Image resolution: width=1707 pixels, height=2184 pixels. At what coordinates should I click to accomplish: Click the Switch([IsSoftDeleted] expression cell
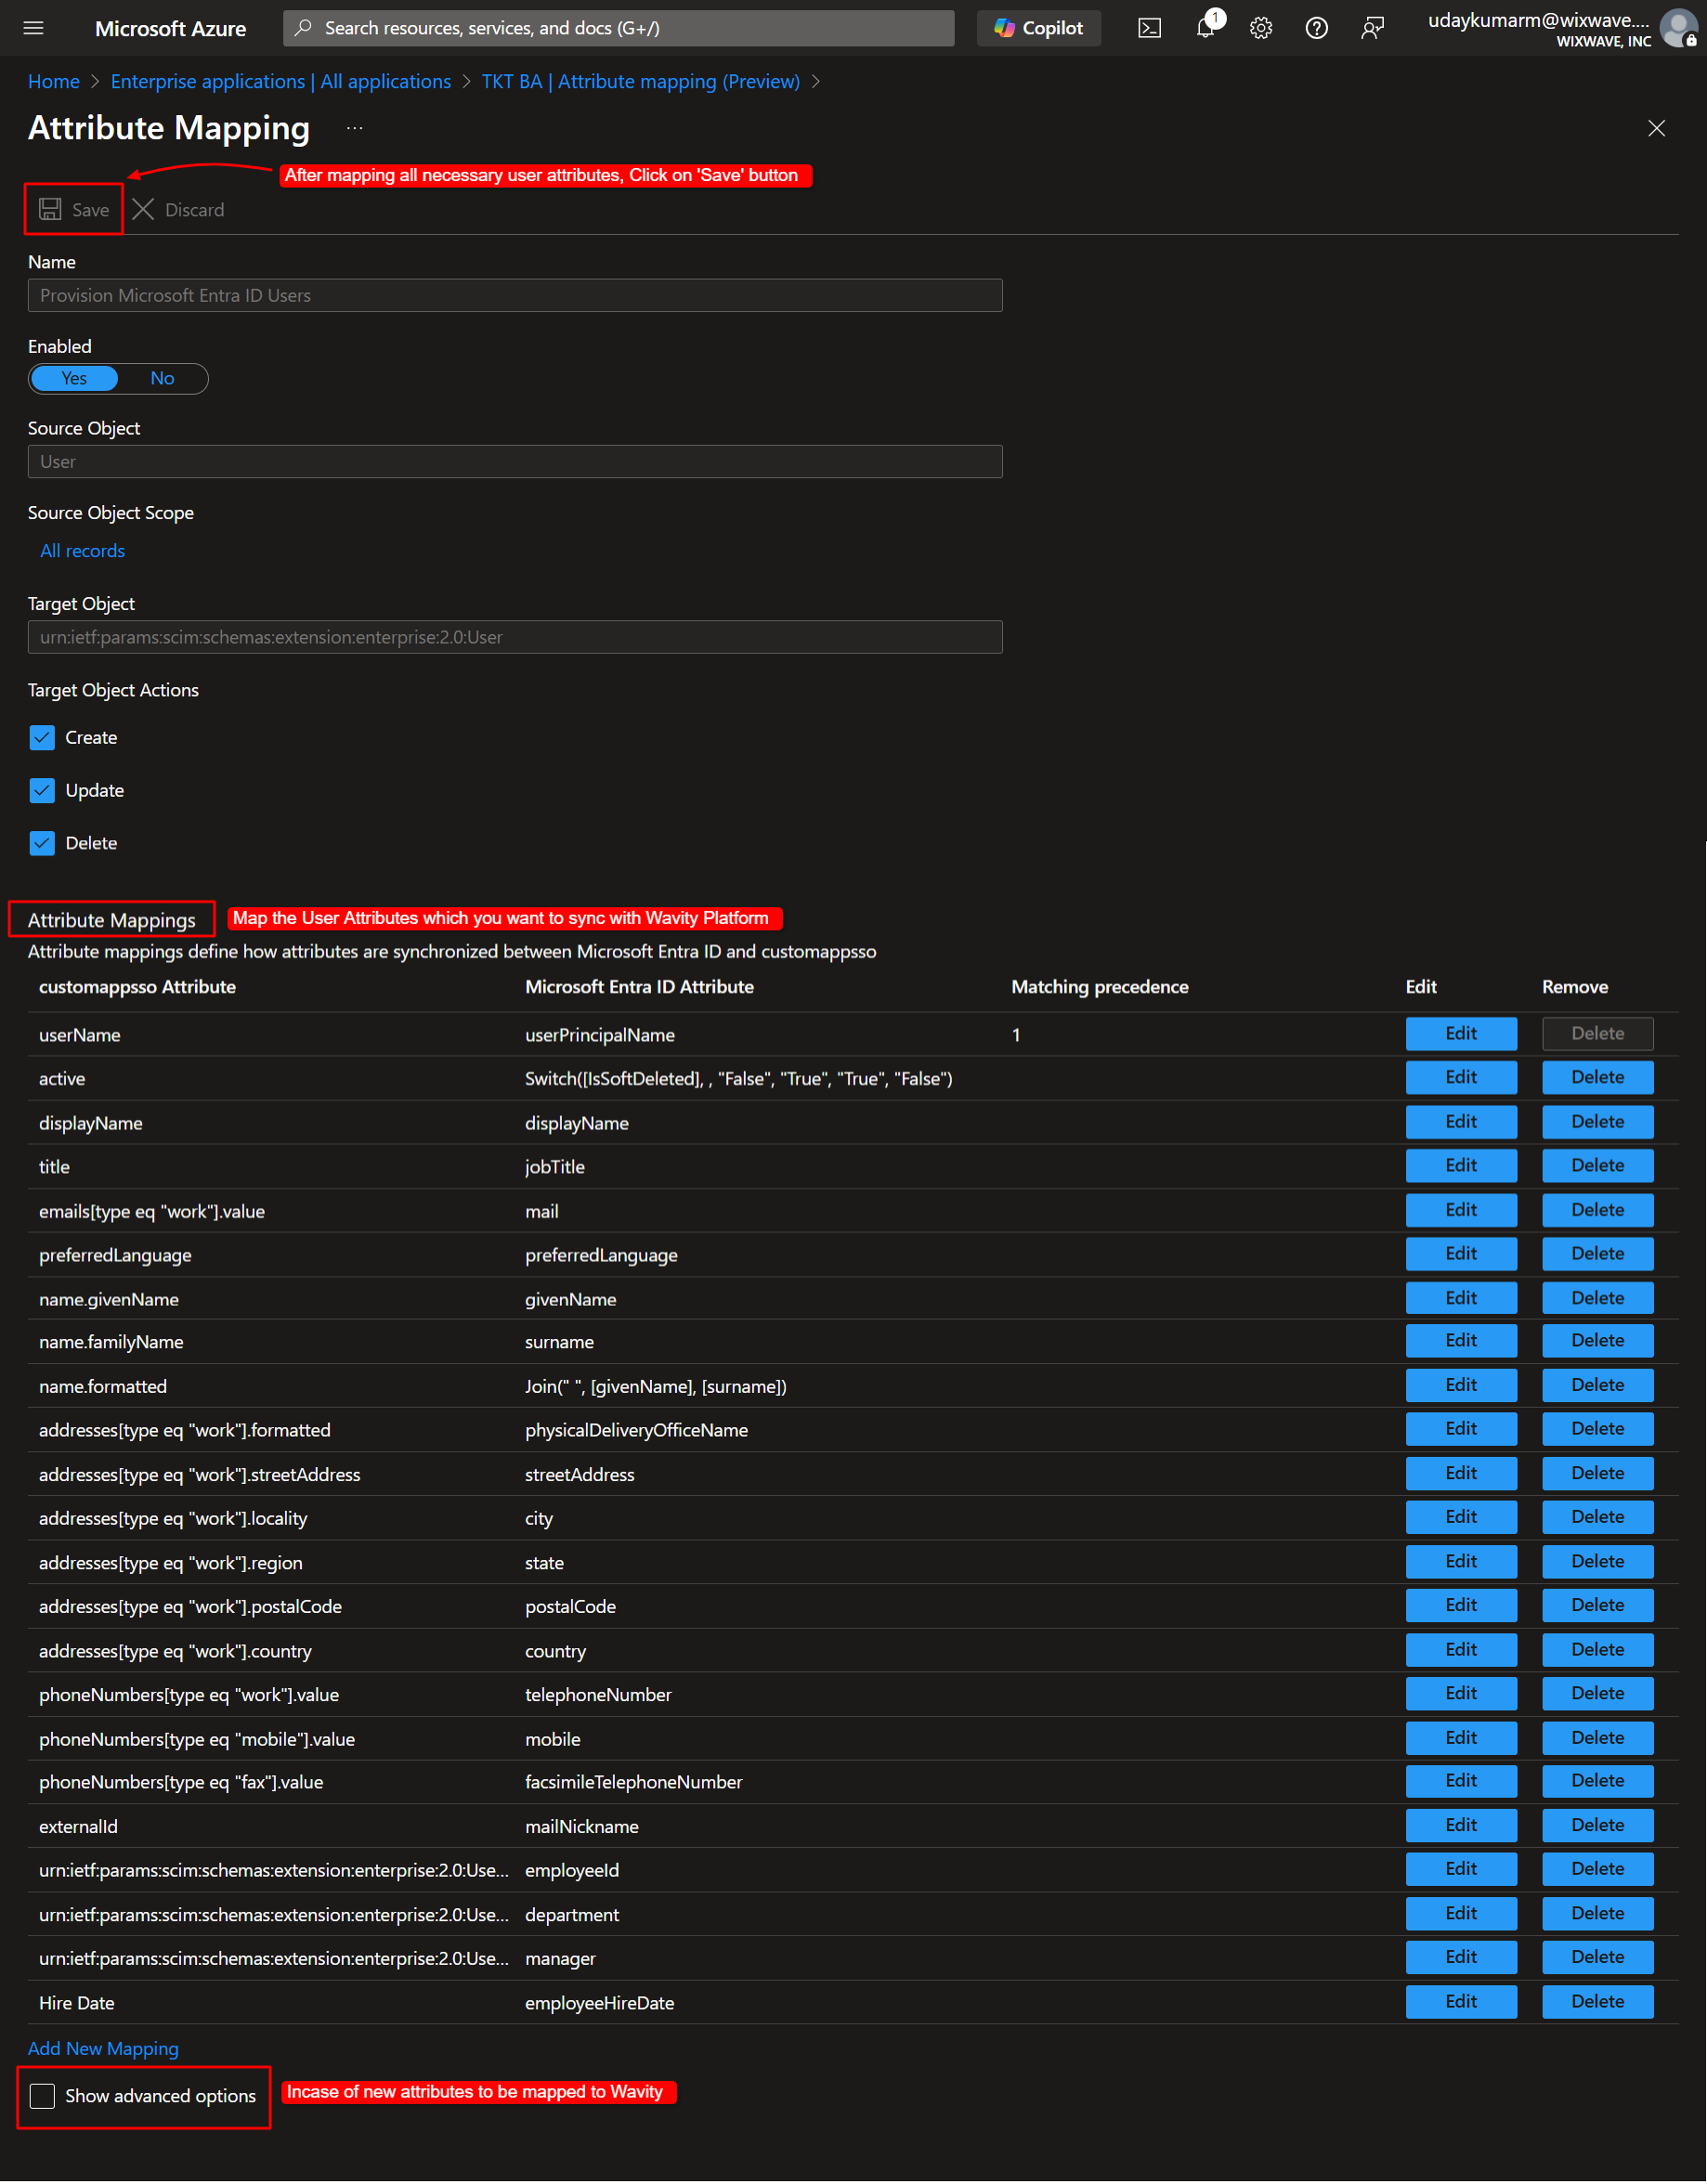(738, 1079)
